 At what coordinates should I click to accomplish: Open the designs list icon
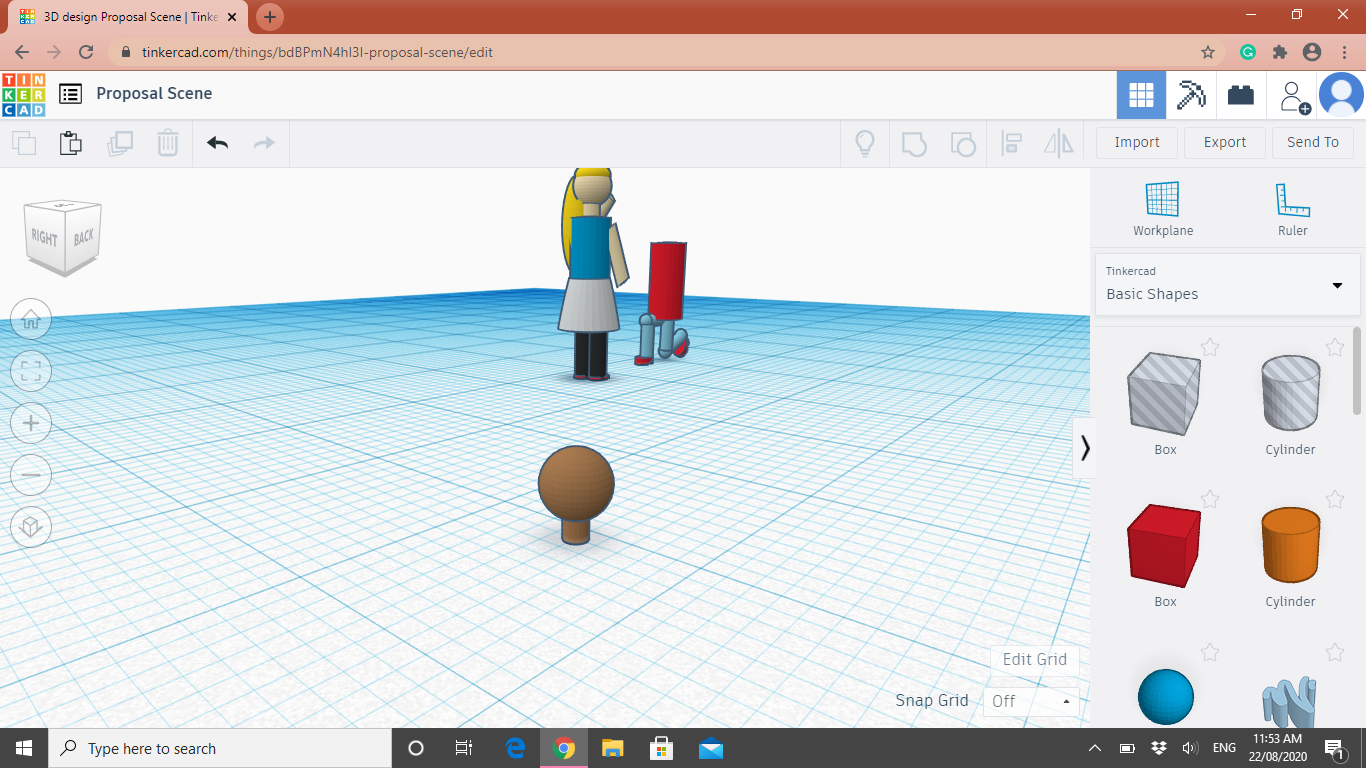70,94
